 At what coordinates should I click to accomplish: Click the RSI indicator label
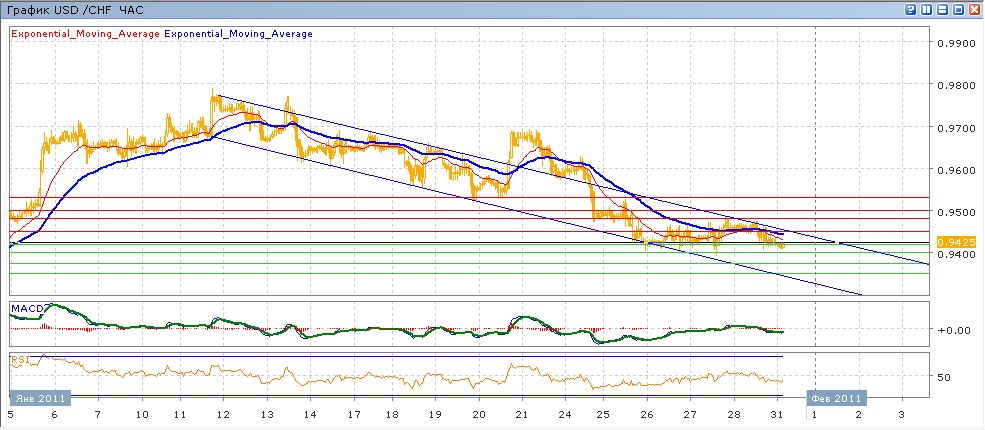pos(20,357)
